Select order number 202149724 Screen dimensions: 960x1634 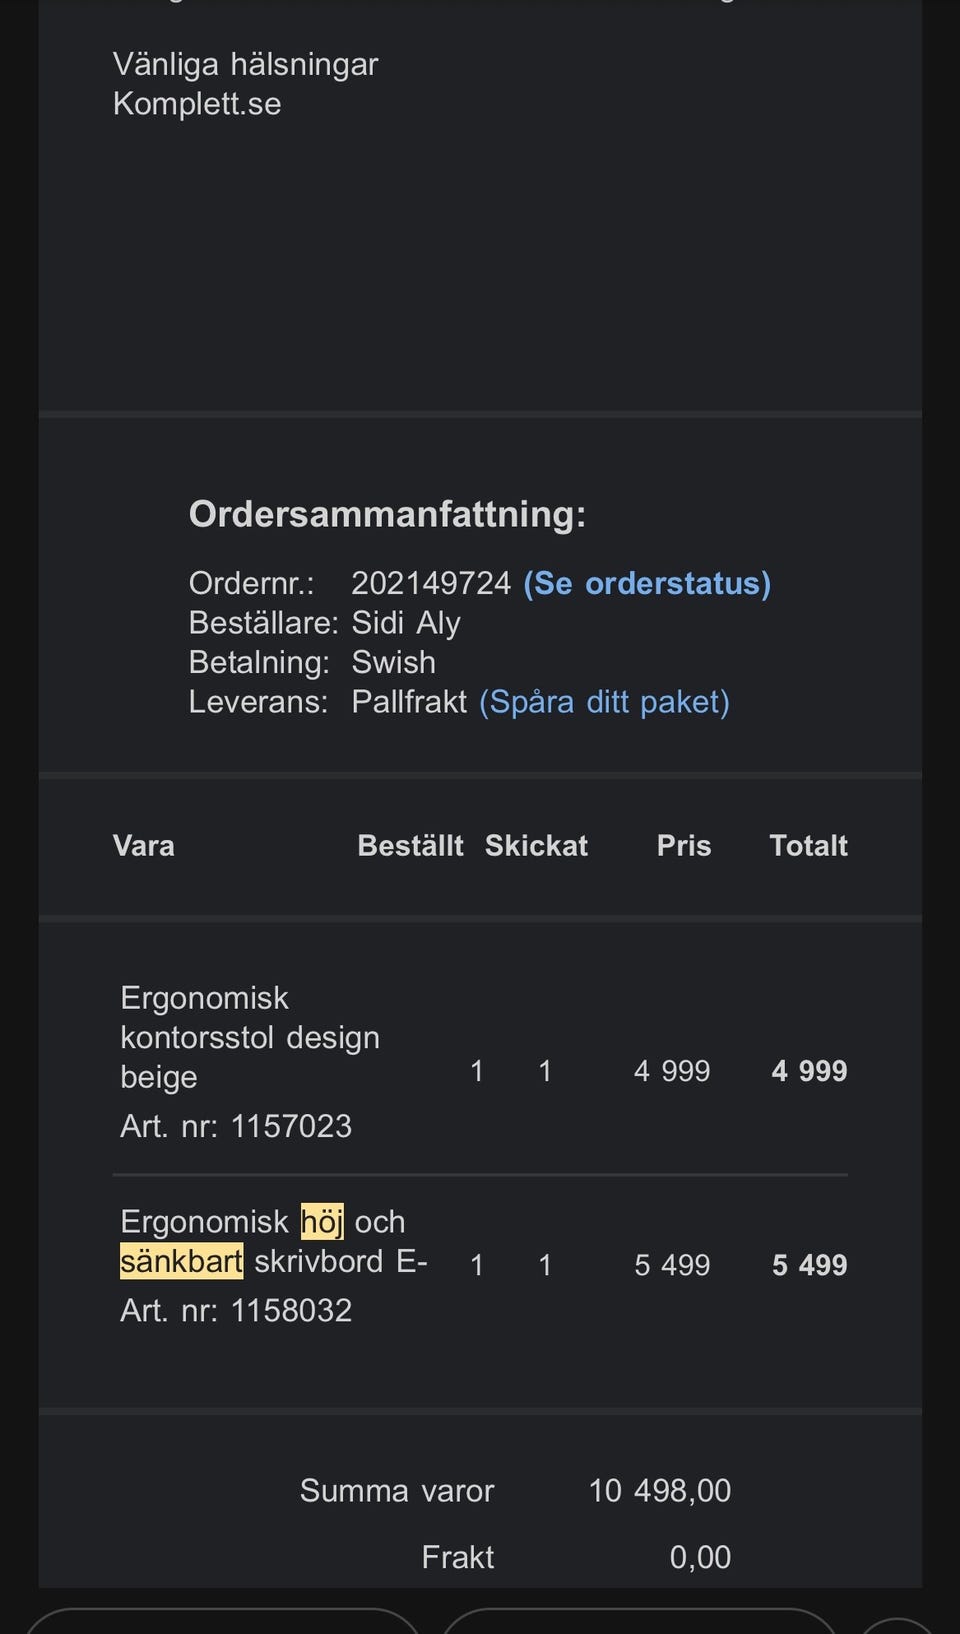(431, 583)
